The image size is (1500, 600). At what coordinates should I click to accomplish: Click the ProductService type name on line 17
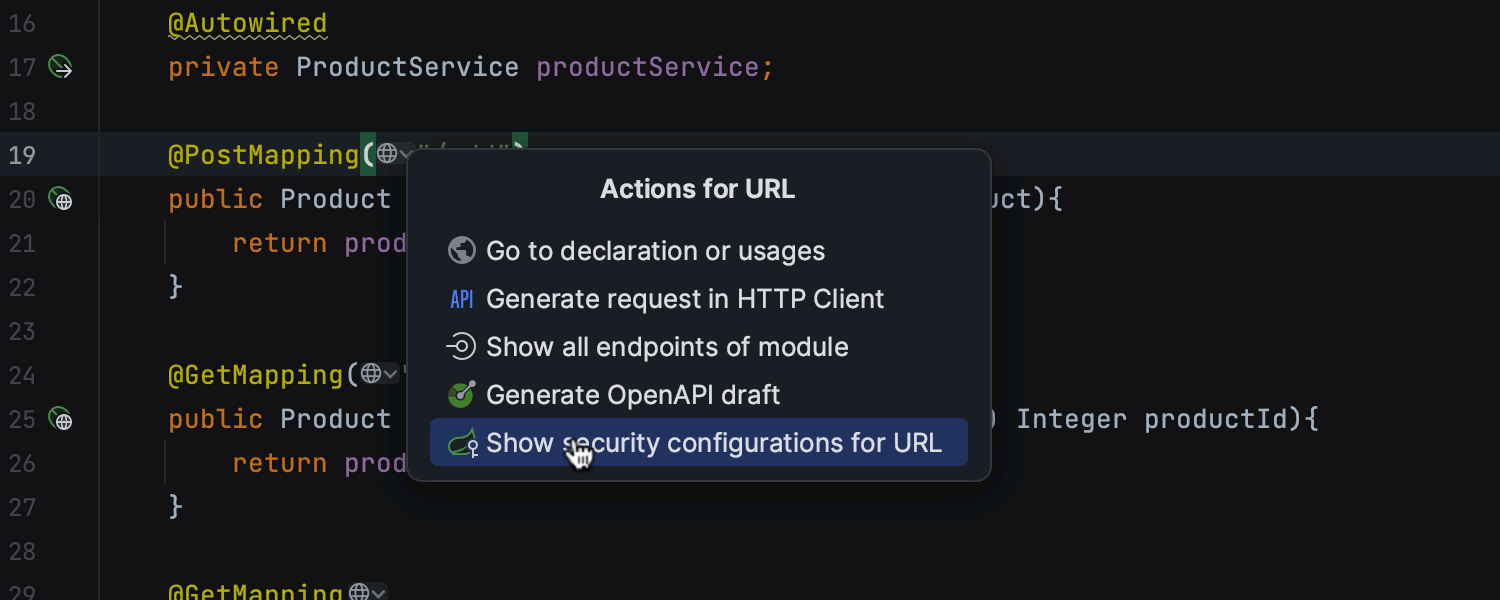pos(407,67)
